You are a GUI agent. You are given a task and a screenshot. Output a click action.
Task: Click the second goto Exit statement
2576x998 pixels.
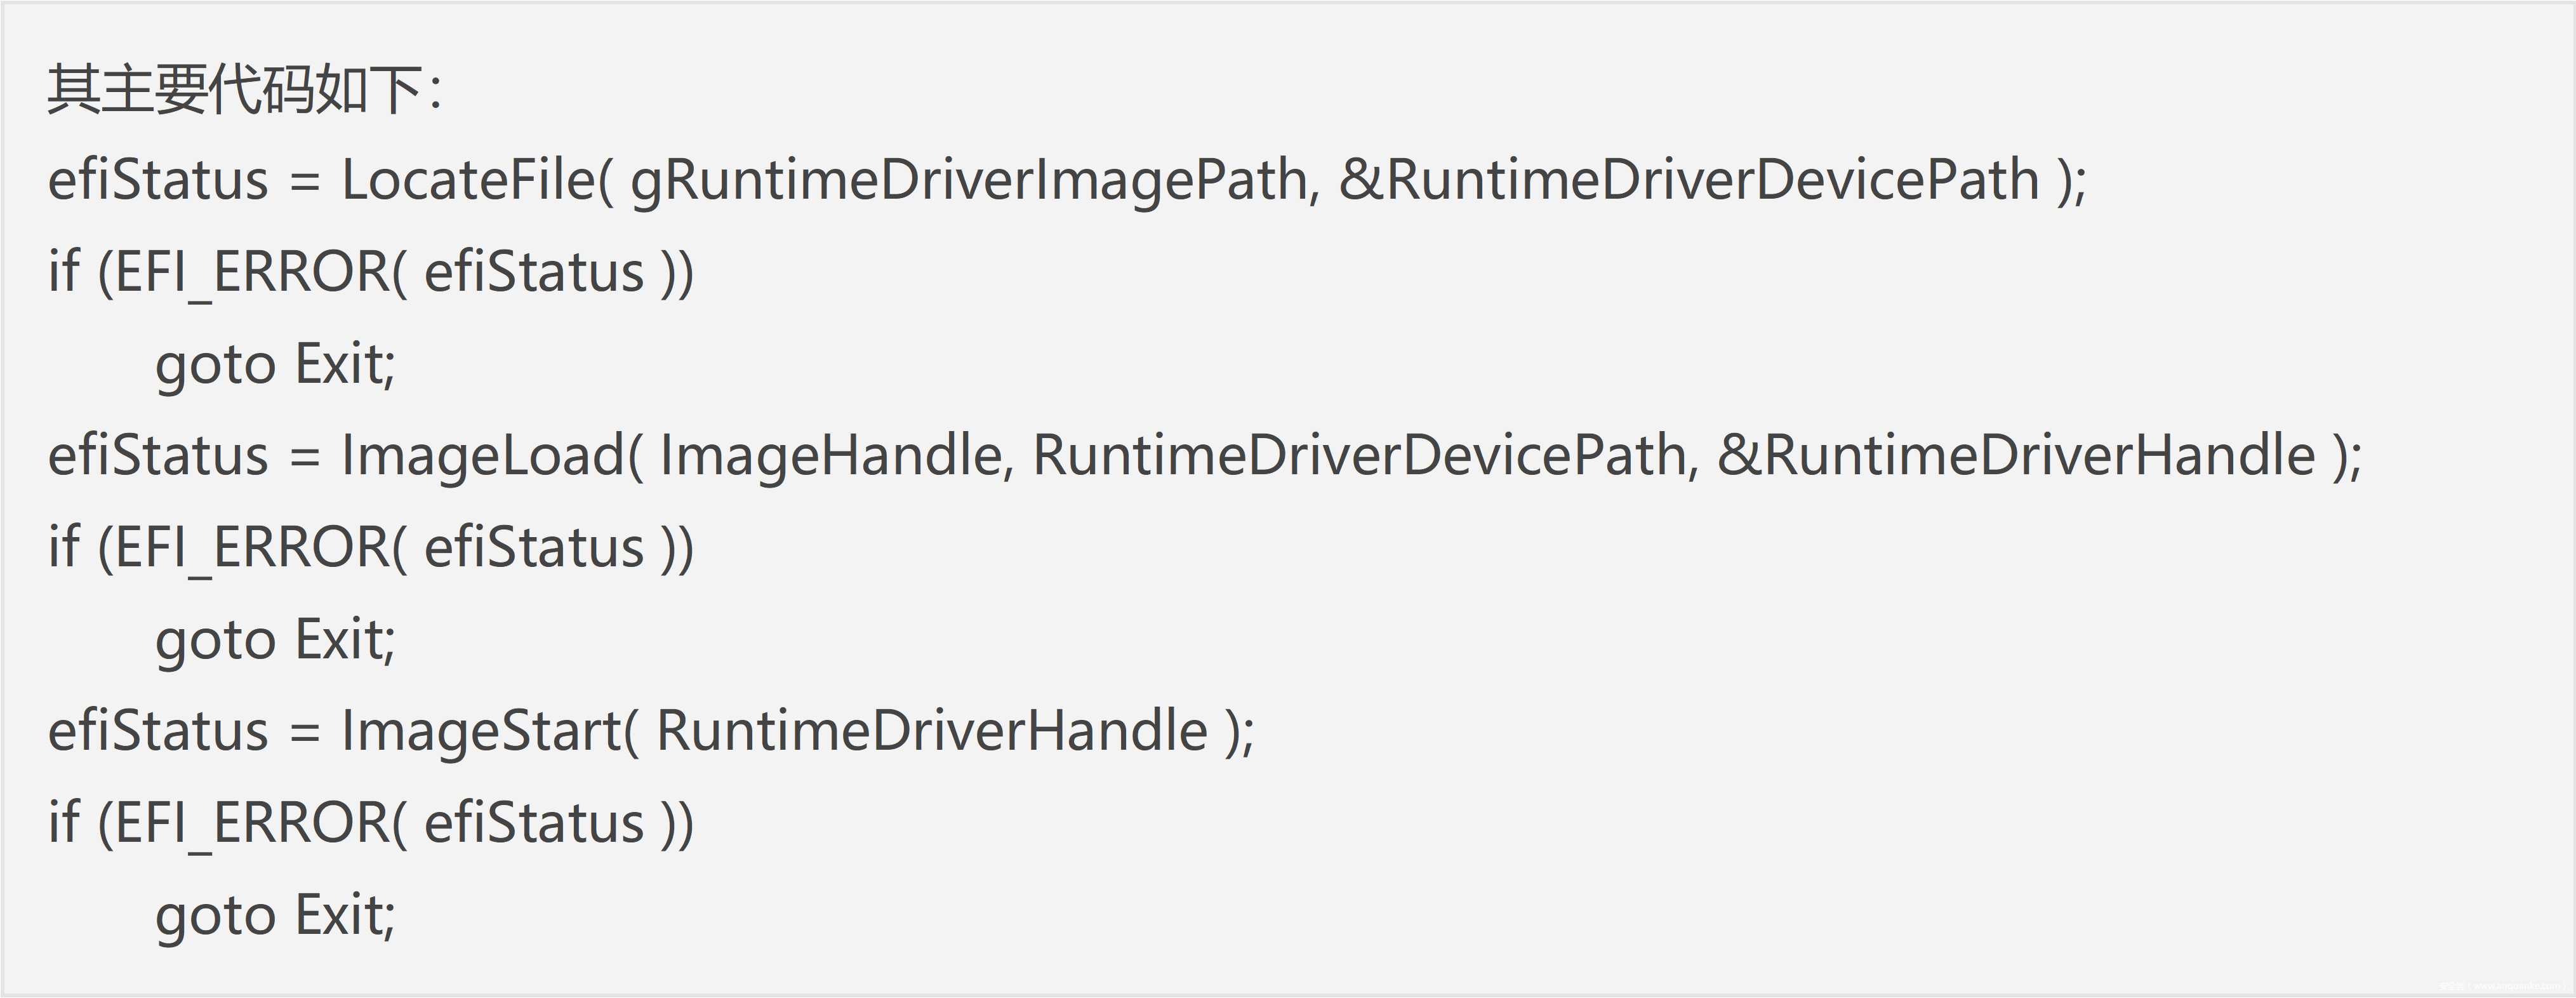(x=275, y=640)
